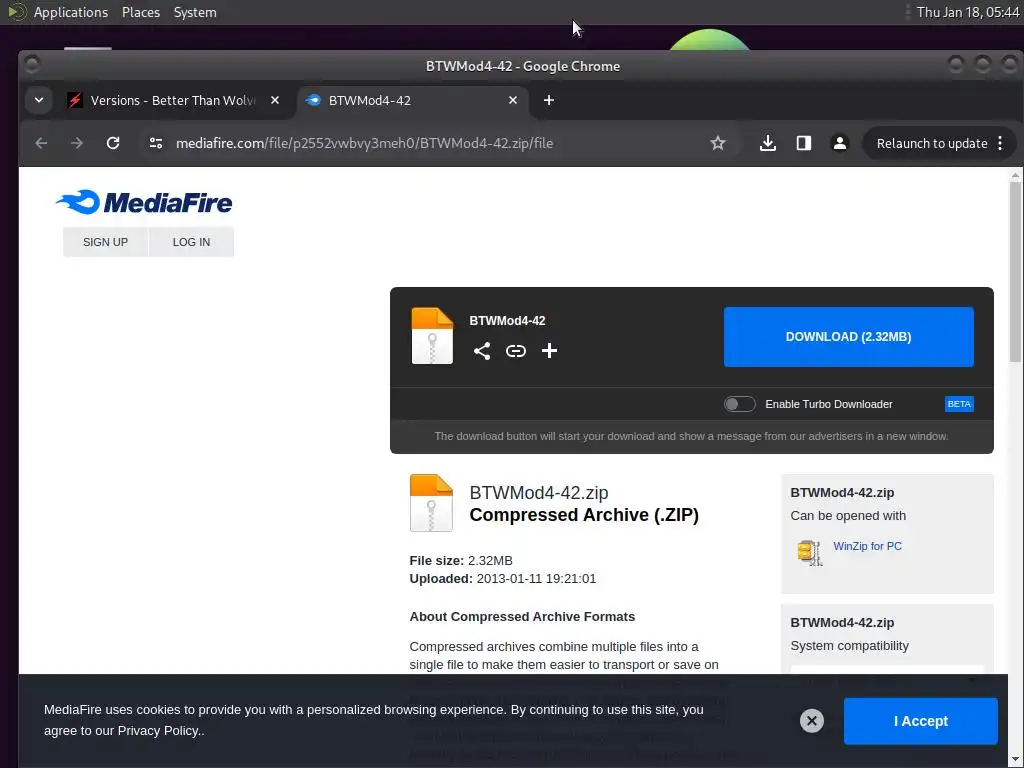
Task: Bookmark this page with the star icon
Action: (x=718, y=143)
